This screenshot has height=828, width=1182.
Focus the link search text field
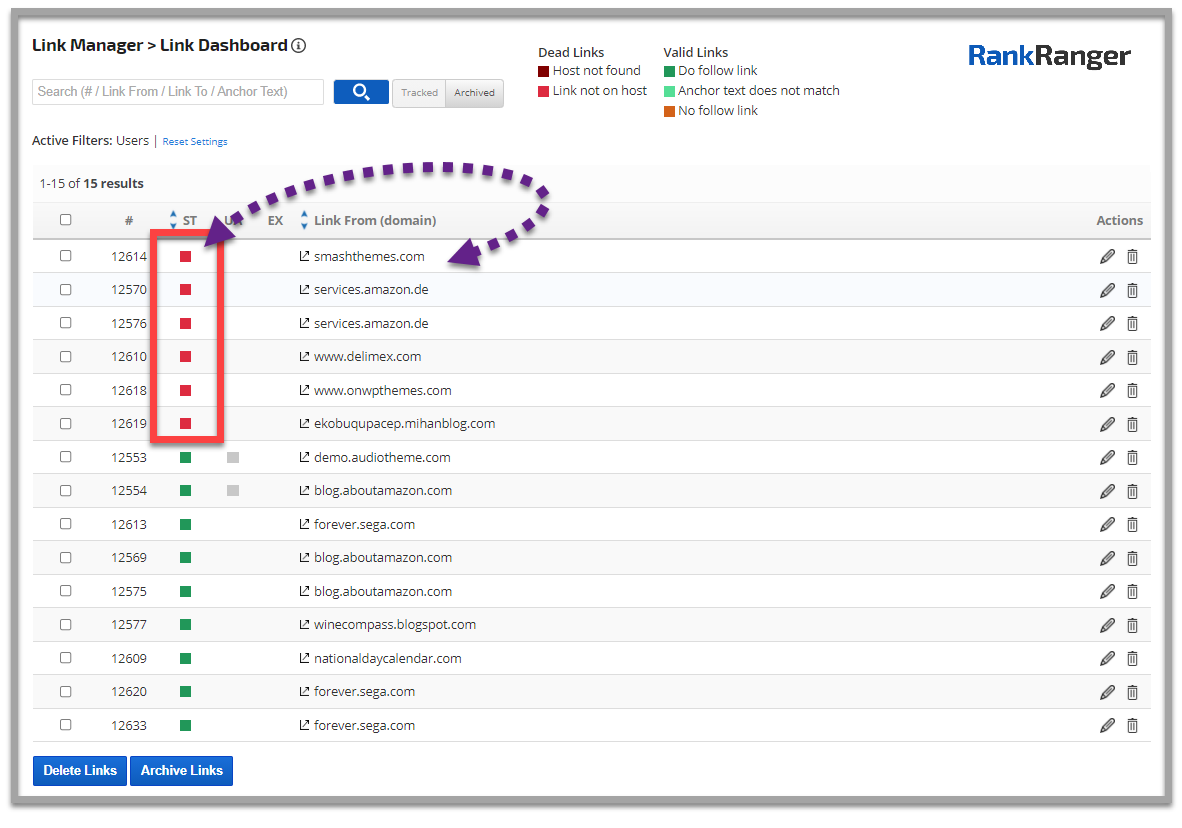(178, 92)
